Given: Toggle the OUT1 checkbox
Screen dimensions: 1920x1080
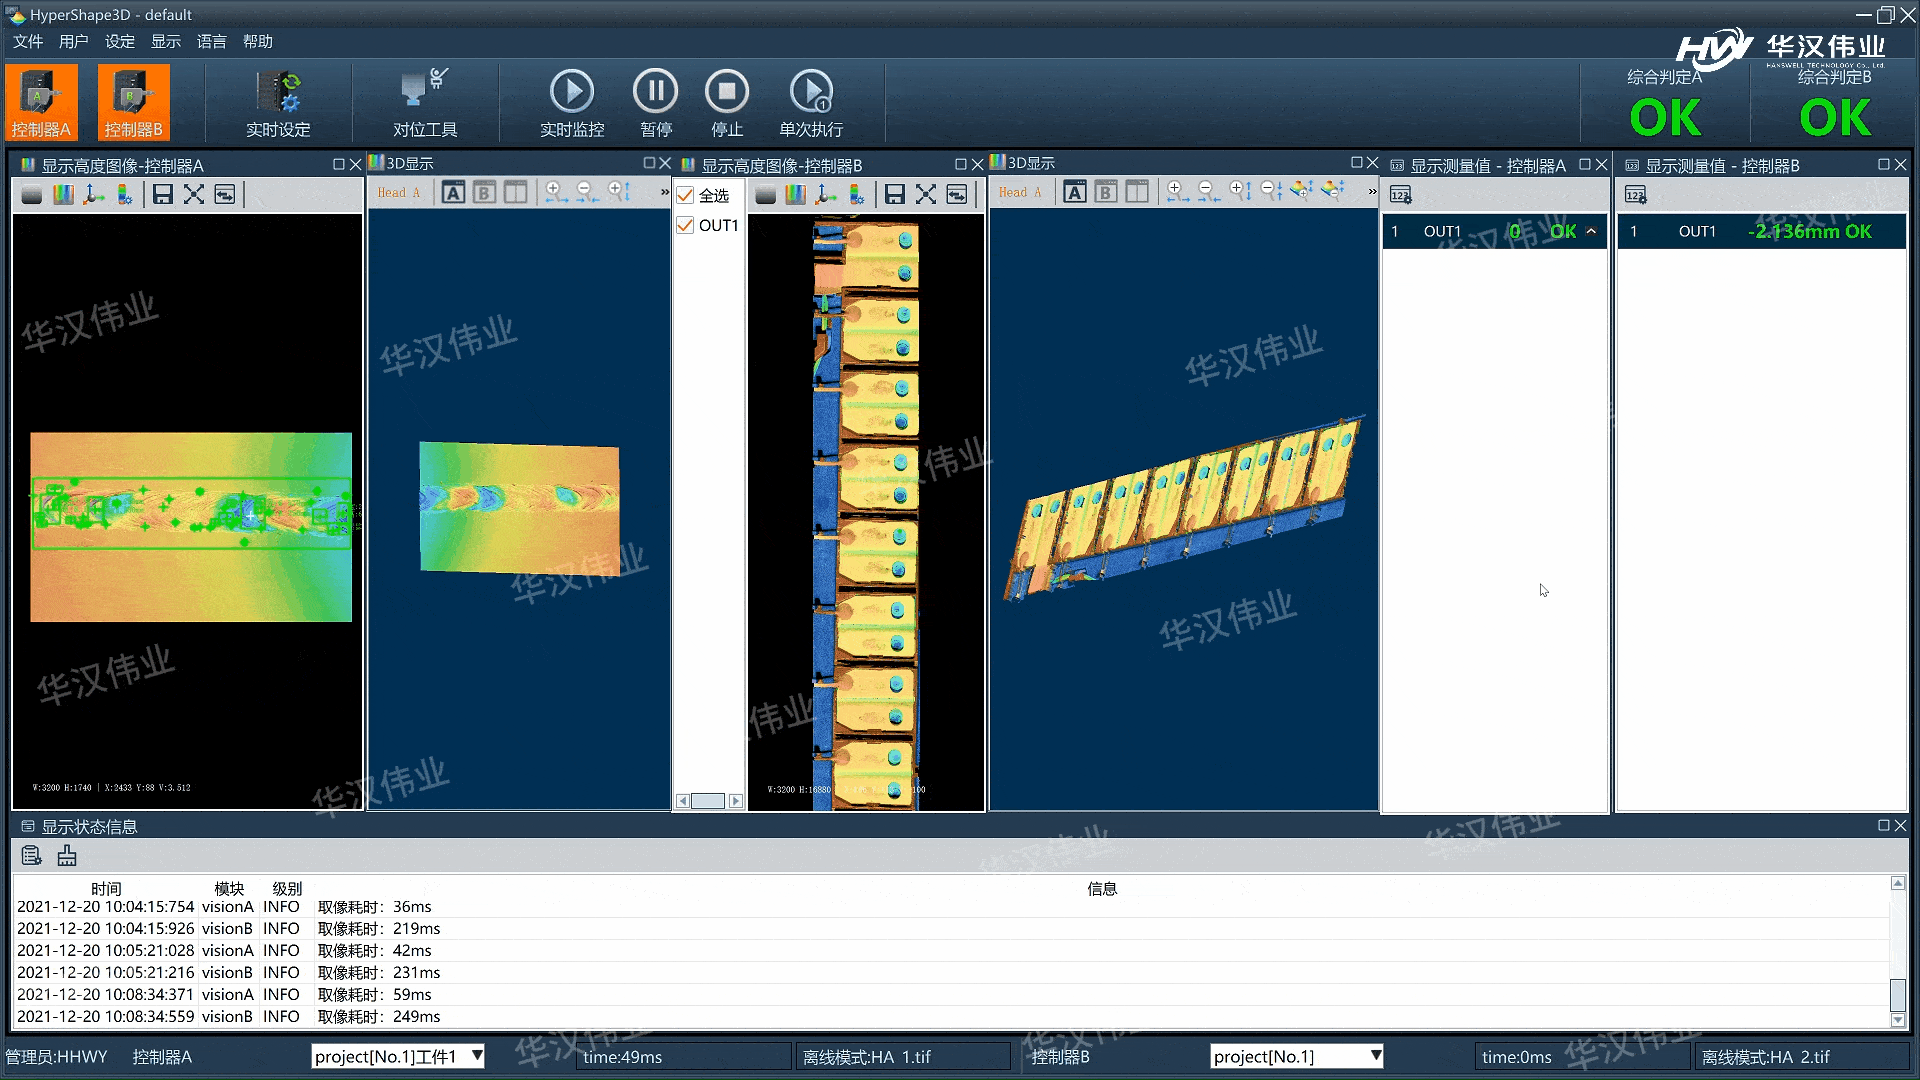Looking at the screenshot, I should 685,226.
